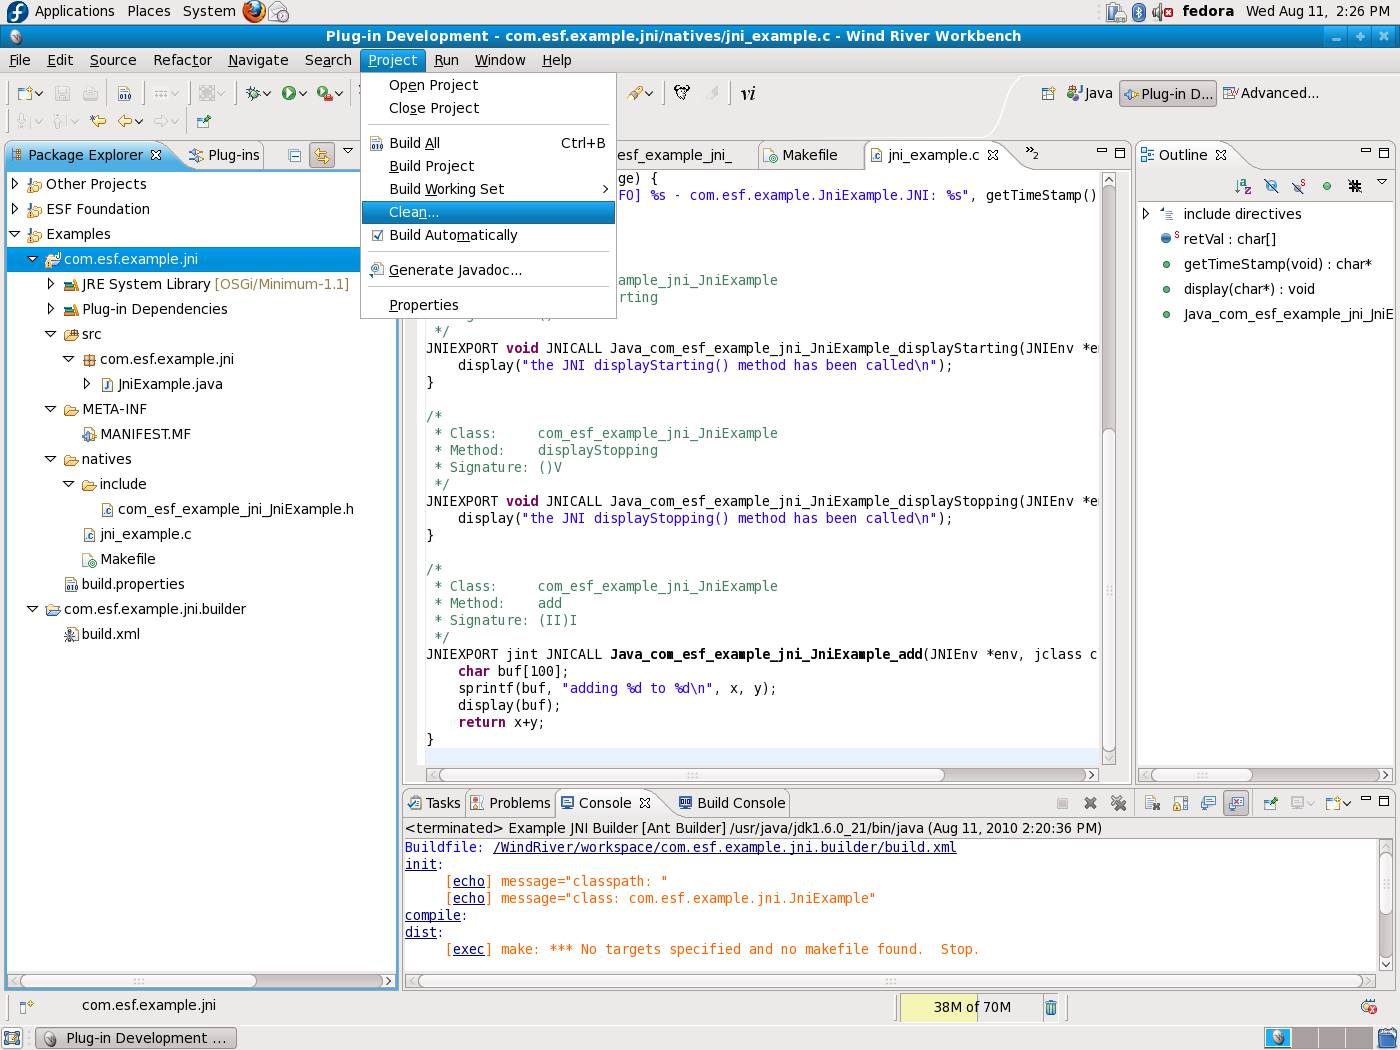
Task: Launch Debug with the bug icon
Action: click(253, 93)
